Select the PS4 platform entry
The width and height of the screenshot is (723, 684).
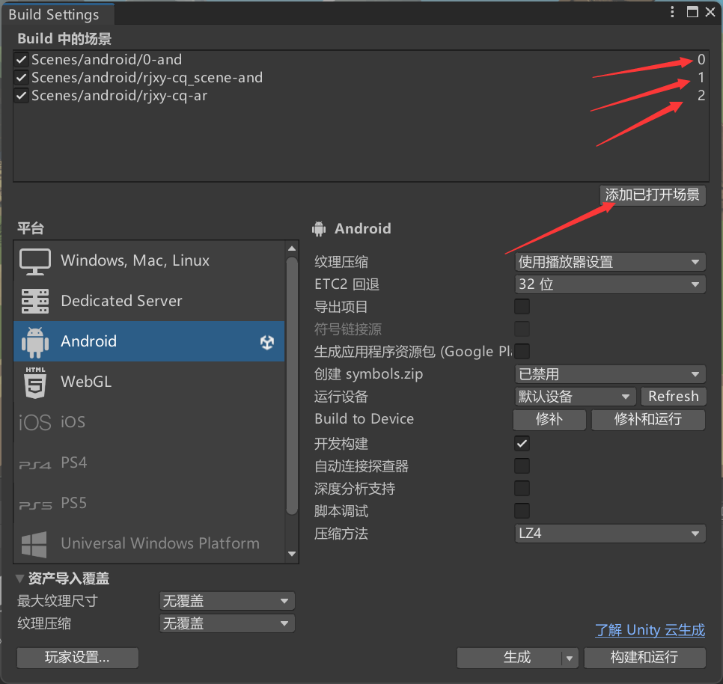click(x=149, y=463)
